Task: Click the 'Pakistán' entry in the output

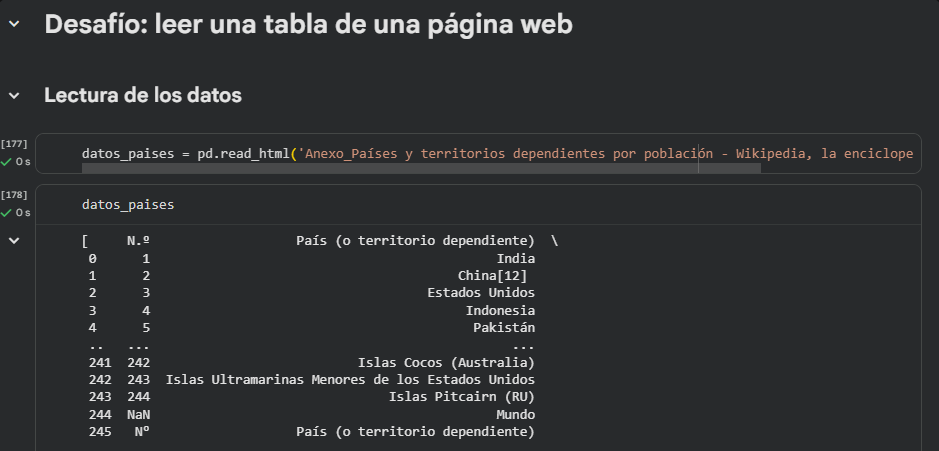Action: point(504,328)
